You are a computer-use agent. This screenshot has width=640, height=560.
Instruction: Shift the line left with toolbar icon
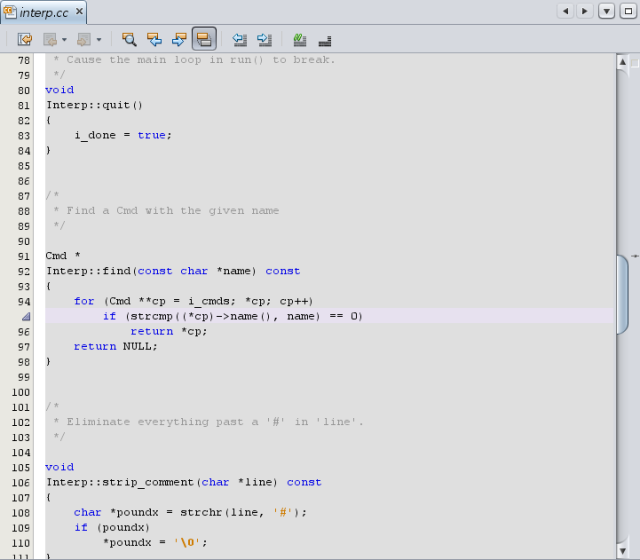239,40
